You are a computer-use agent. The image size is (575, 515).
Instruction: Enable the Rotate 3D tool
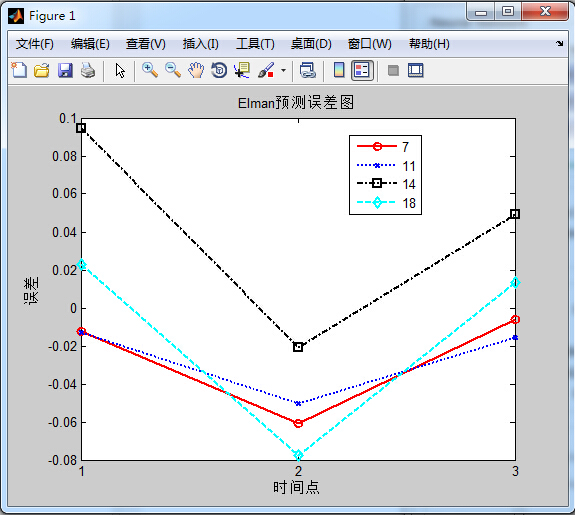[x=219, y=70]
